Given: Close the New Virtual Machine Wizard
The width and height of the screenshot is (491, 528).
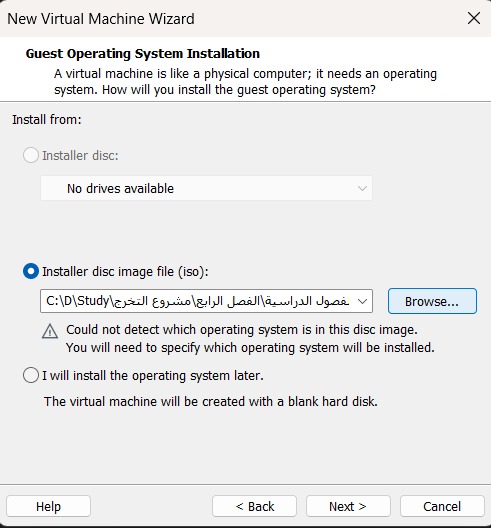Looking at the screenshot, I should click(x=474, y=18).
